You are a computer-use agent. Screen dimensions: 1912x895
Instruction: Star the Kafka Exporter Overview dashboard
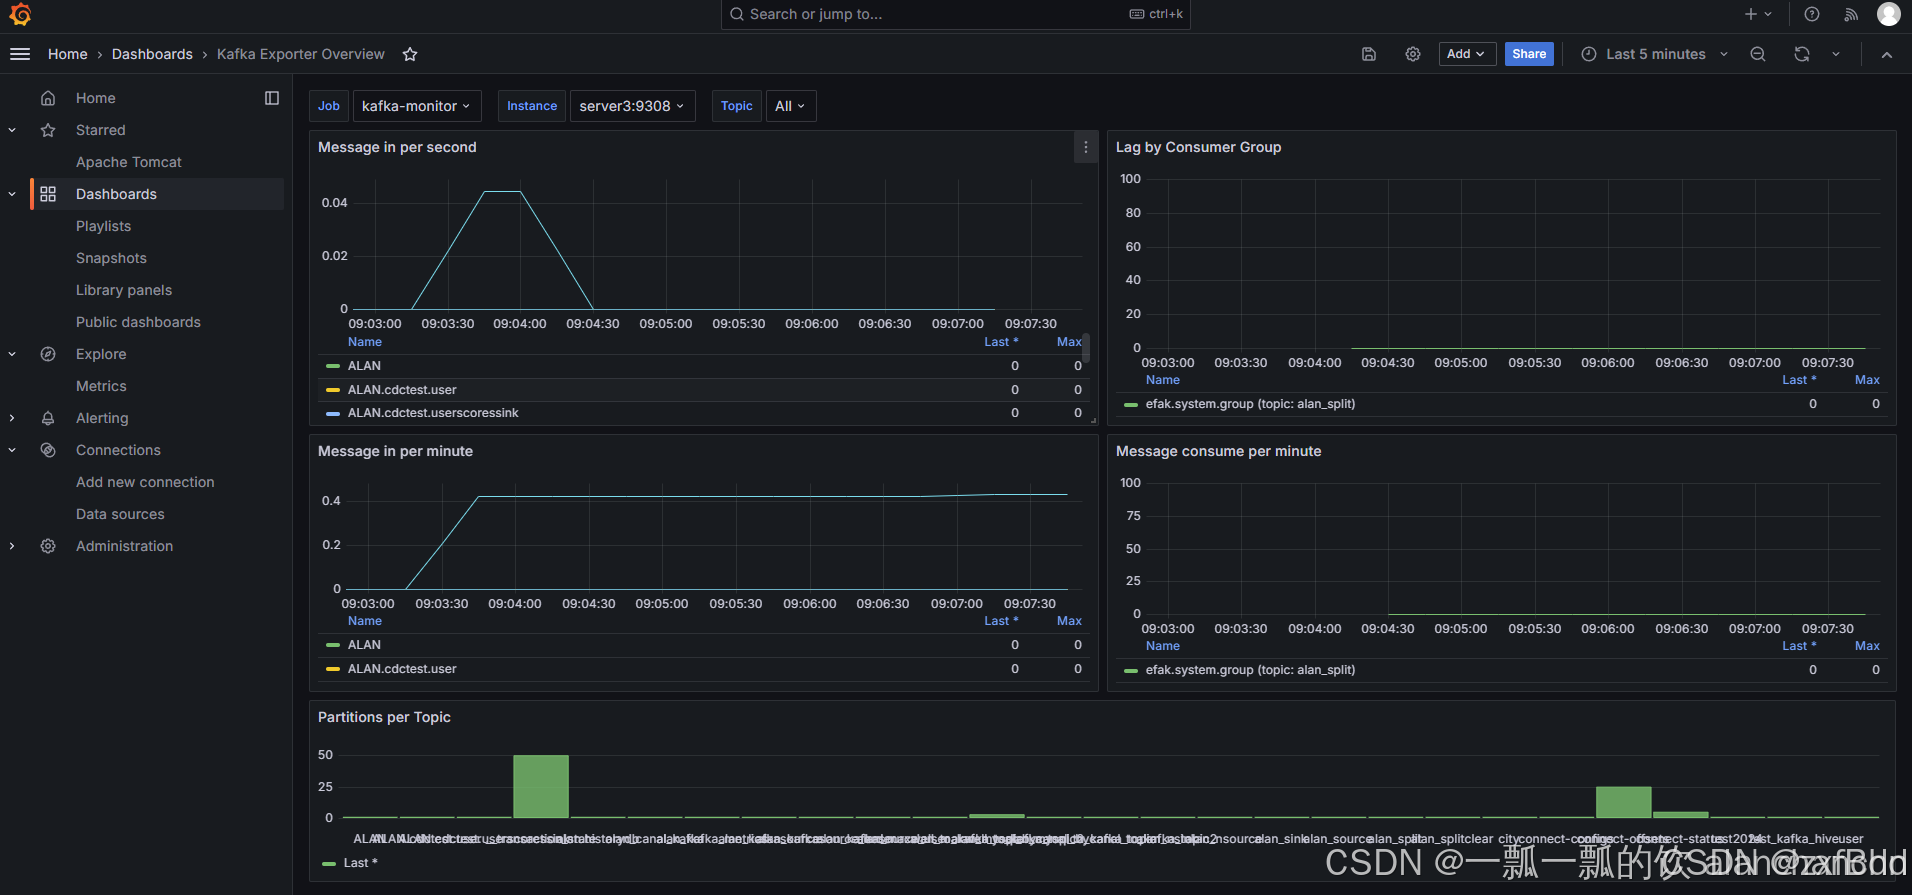pos(410,54)
